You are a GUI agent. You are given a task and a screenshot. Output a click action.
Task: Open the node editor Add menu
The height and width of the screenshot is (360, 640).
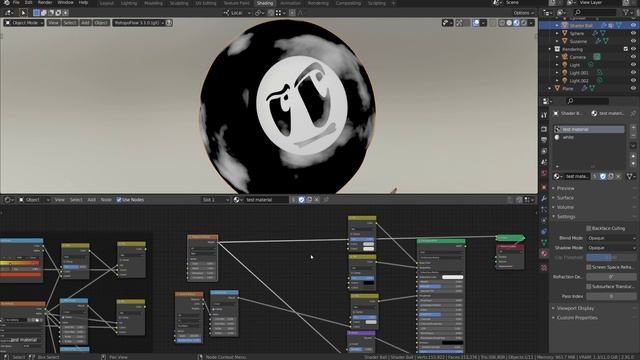click(91, 200)
